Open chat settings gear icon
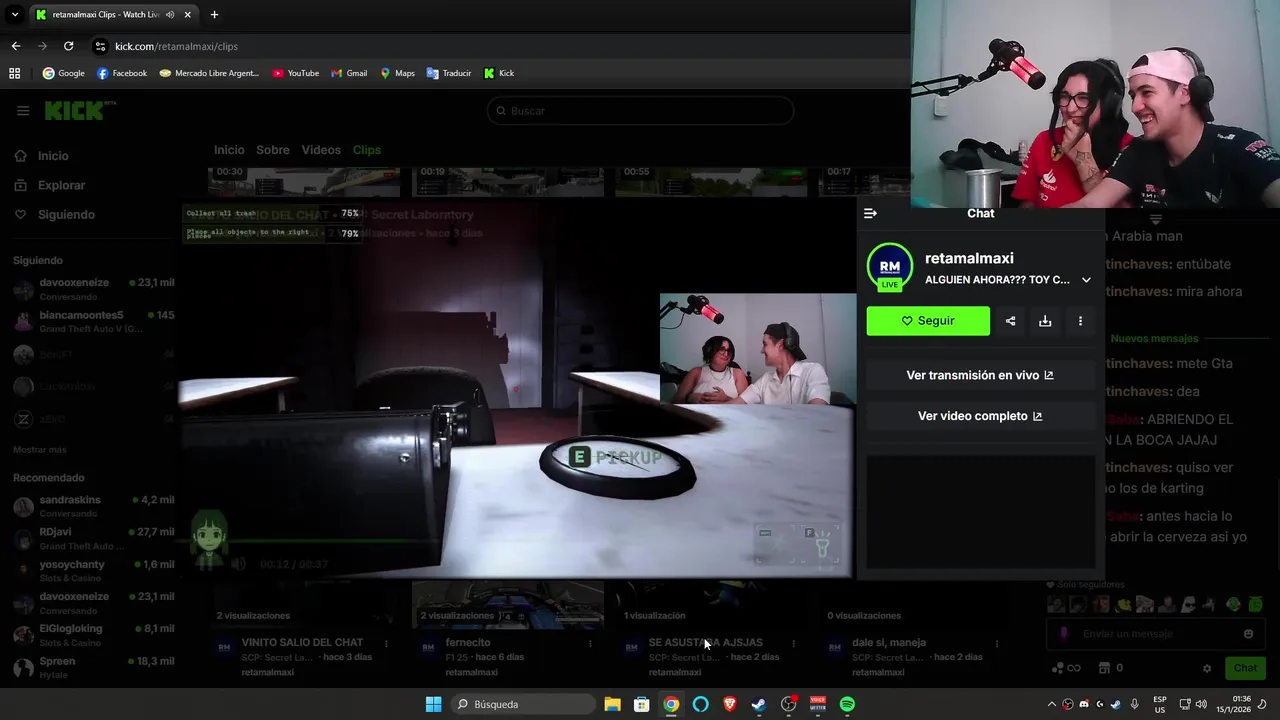1280x720 pixels. pos(1207,668)
